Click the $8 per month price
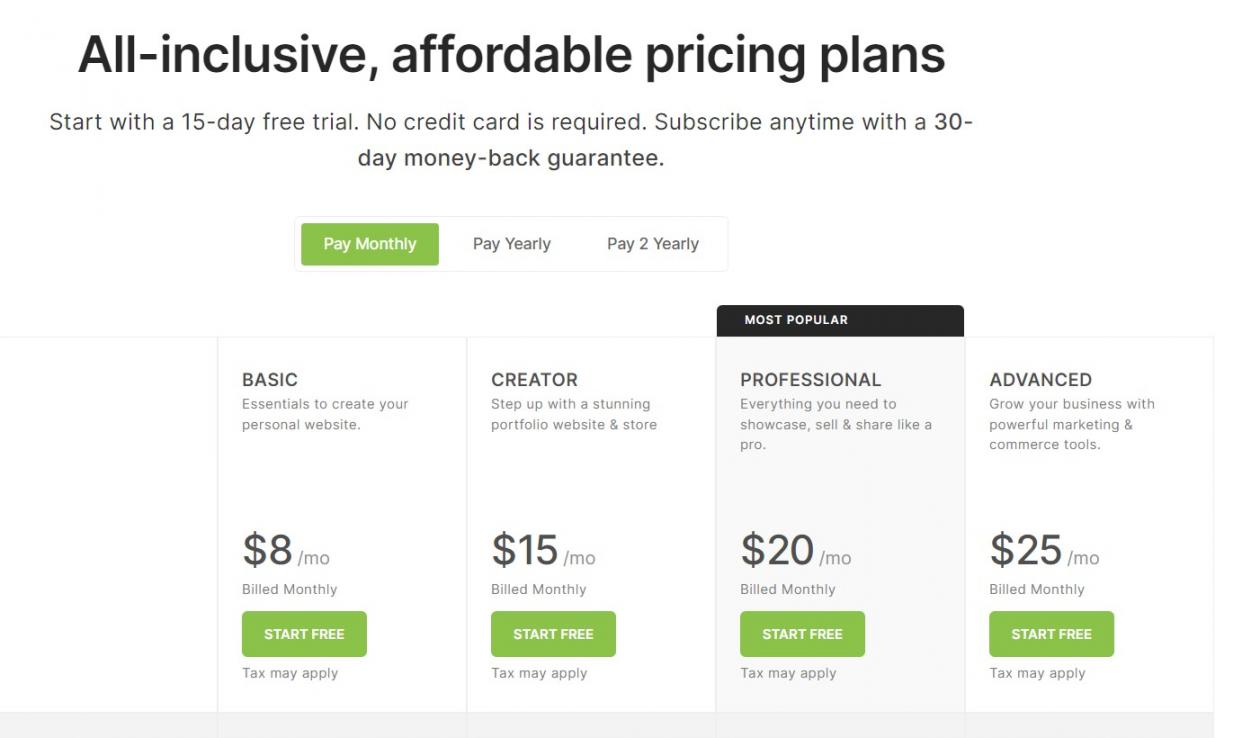Viewport: 1260px width, 738px height. [285, 551]
